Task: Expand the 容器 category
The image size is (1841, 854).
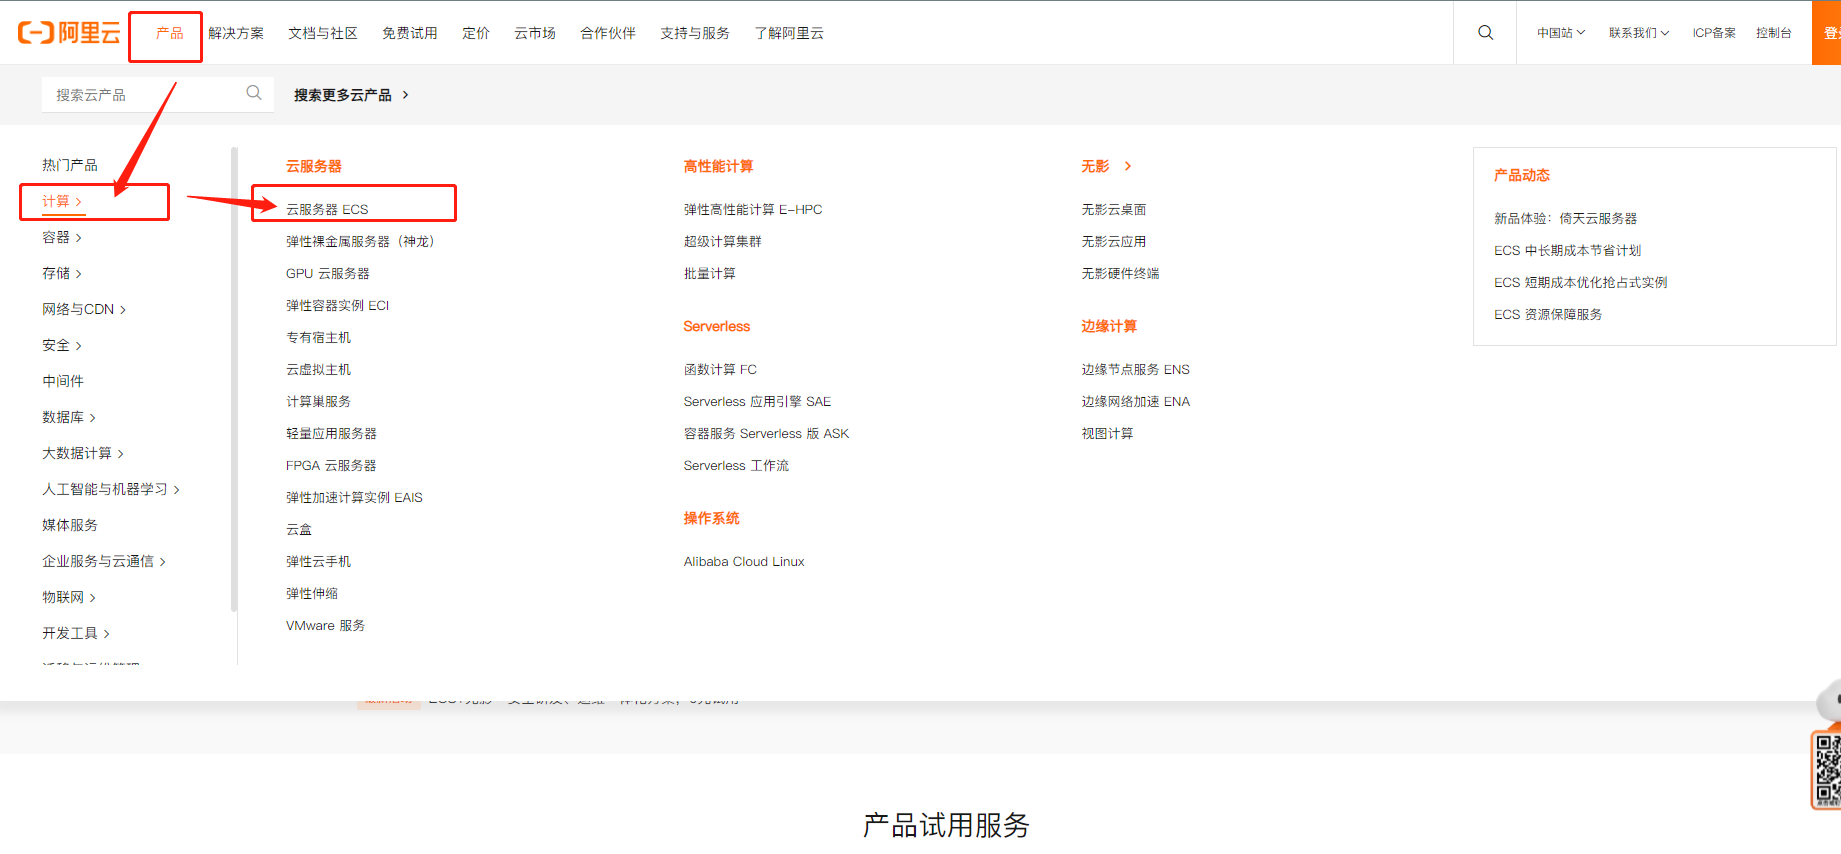Action: click(62, 237)
